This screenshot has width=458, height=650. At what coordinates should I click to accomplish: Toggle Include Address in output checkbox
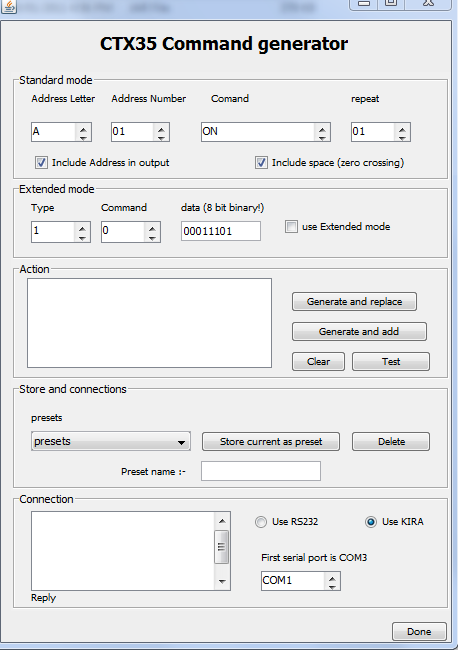[41, 162]
